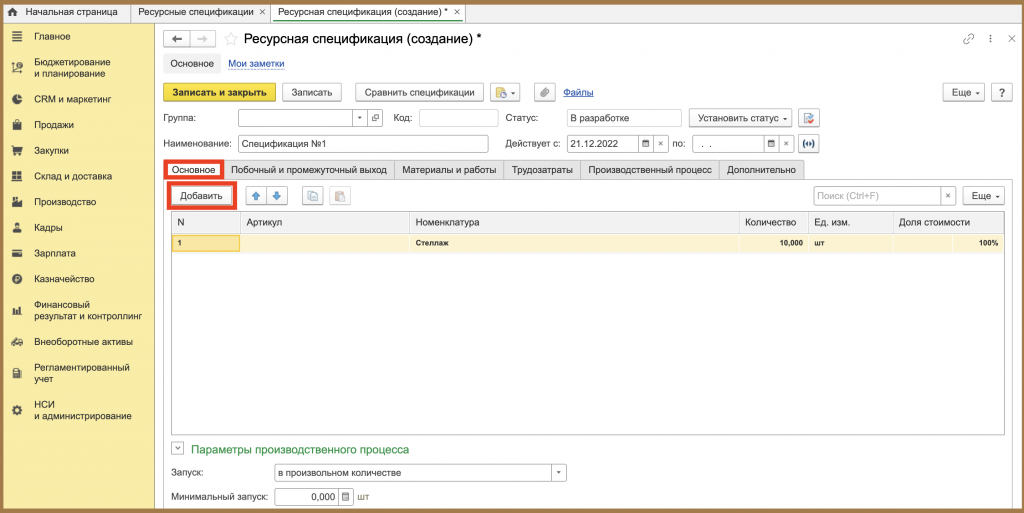Open the calendar picker for the по date
This screenshot has width=1024, height=513.
click(x=771, y=144)
